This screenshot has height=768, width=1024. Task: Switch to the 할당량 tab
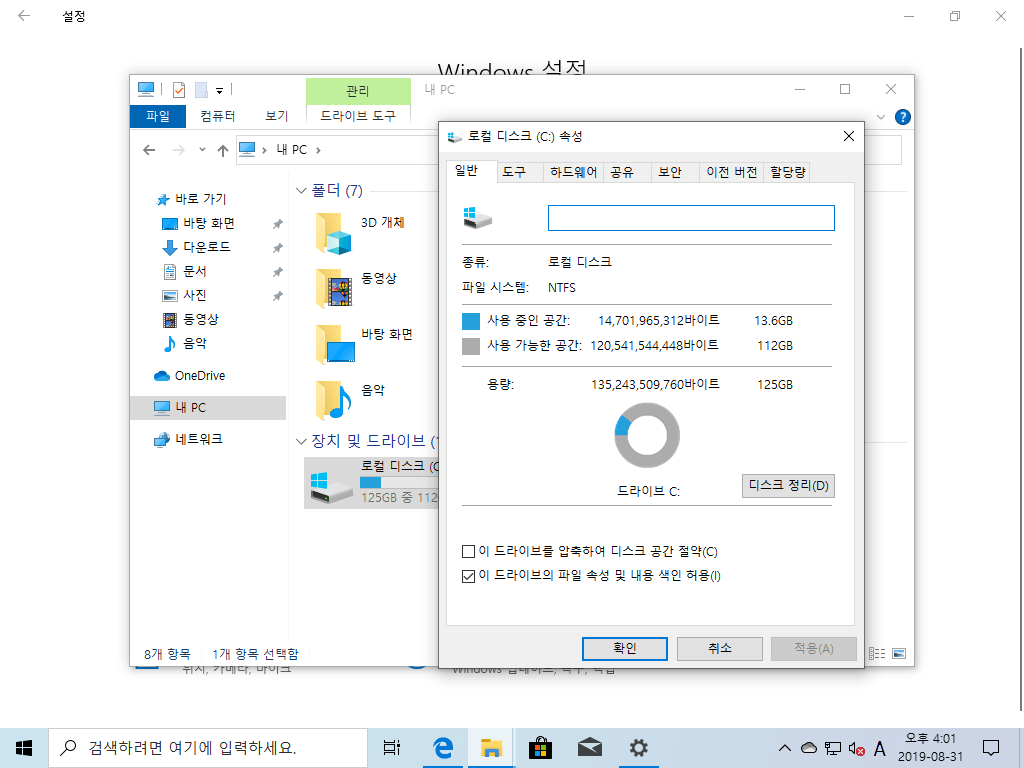[x=788, y=172]
